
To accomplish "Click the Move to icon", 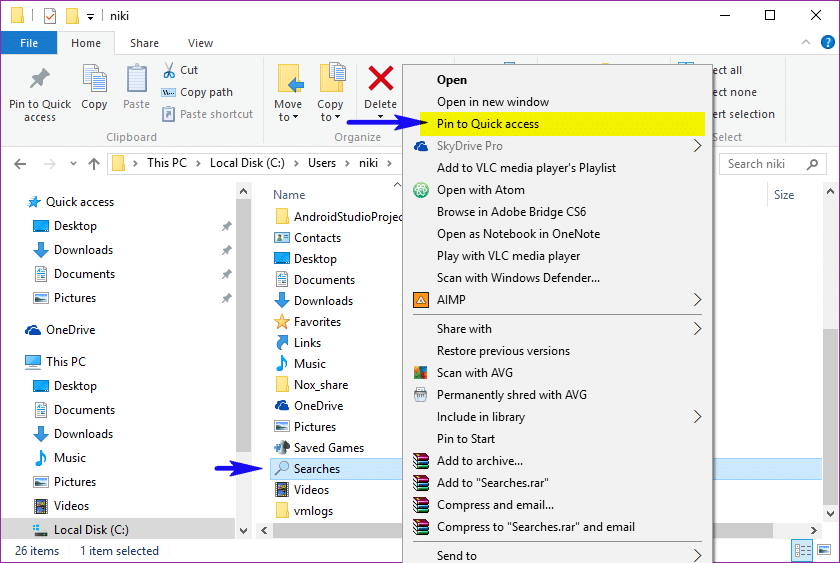I will click(x=290, y=78).
